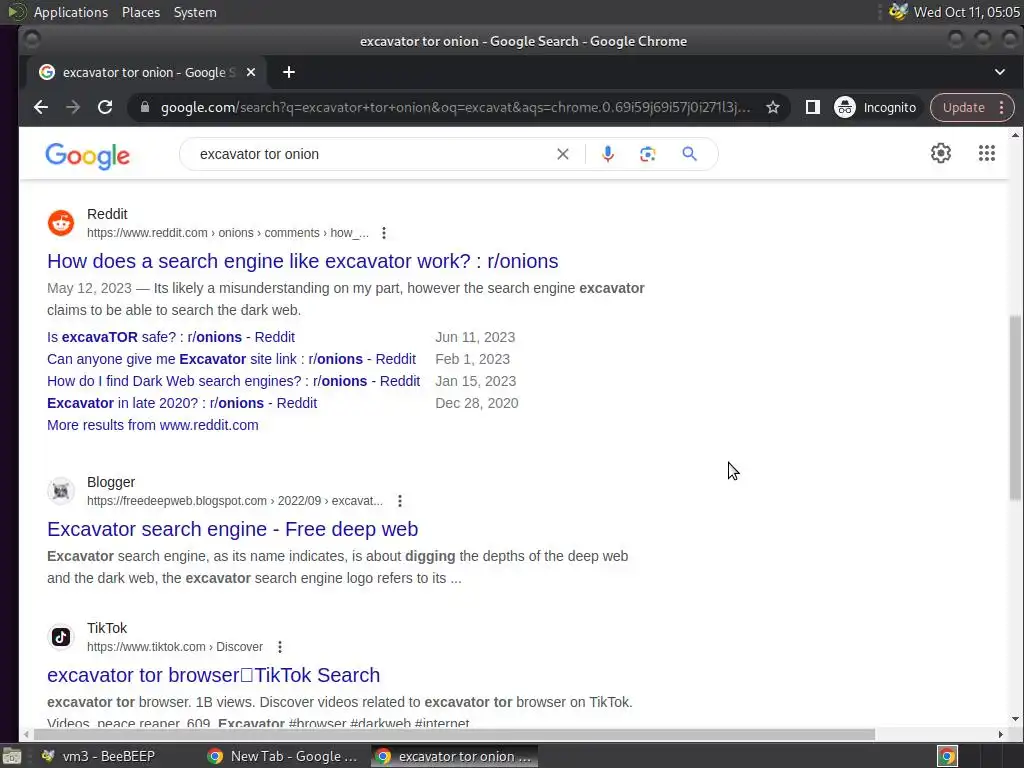Open 'Can anyone give me Excavator site link'
This screenshot has height=768, width=1024.
(x=231, y=359)
